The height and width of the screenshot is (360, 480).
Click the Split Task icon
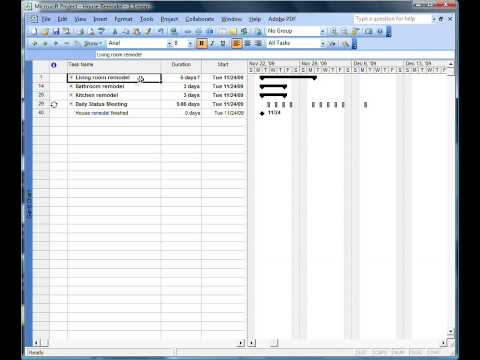[x=210, y=31]
